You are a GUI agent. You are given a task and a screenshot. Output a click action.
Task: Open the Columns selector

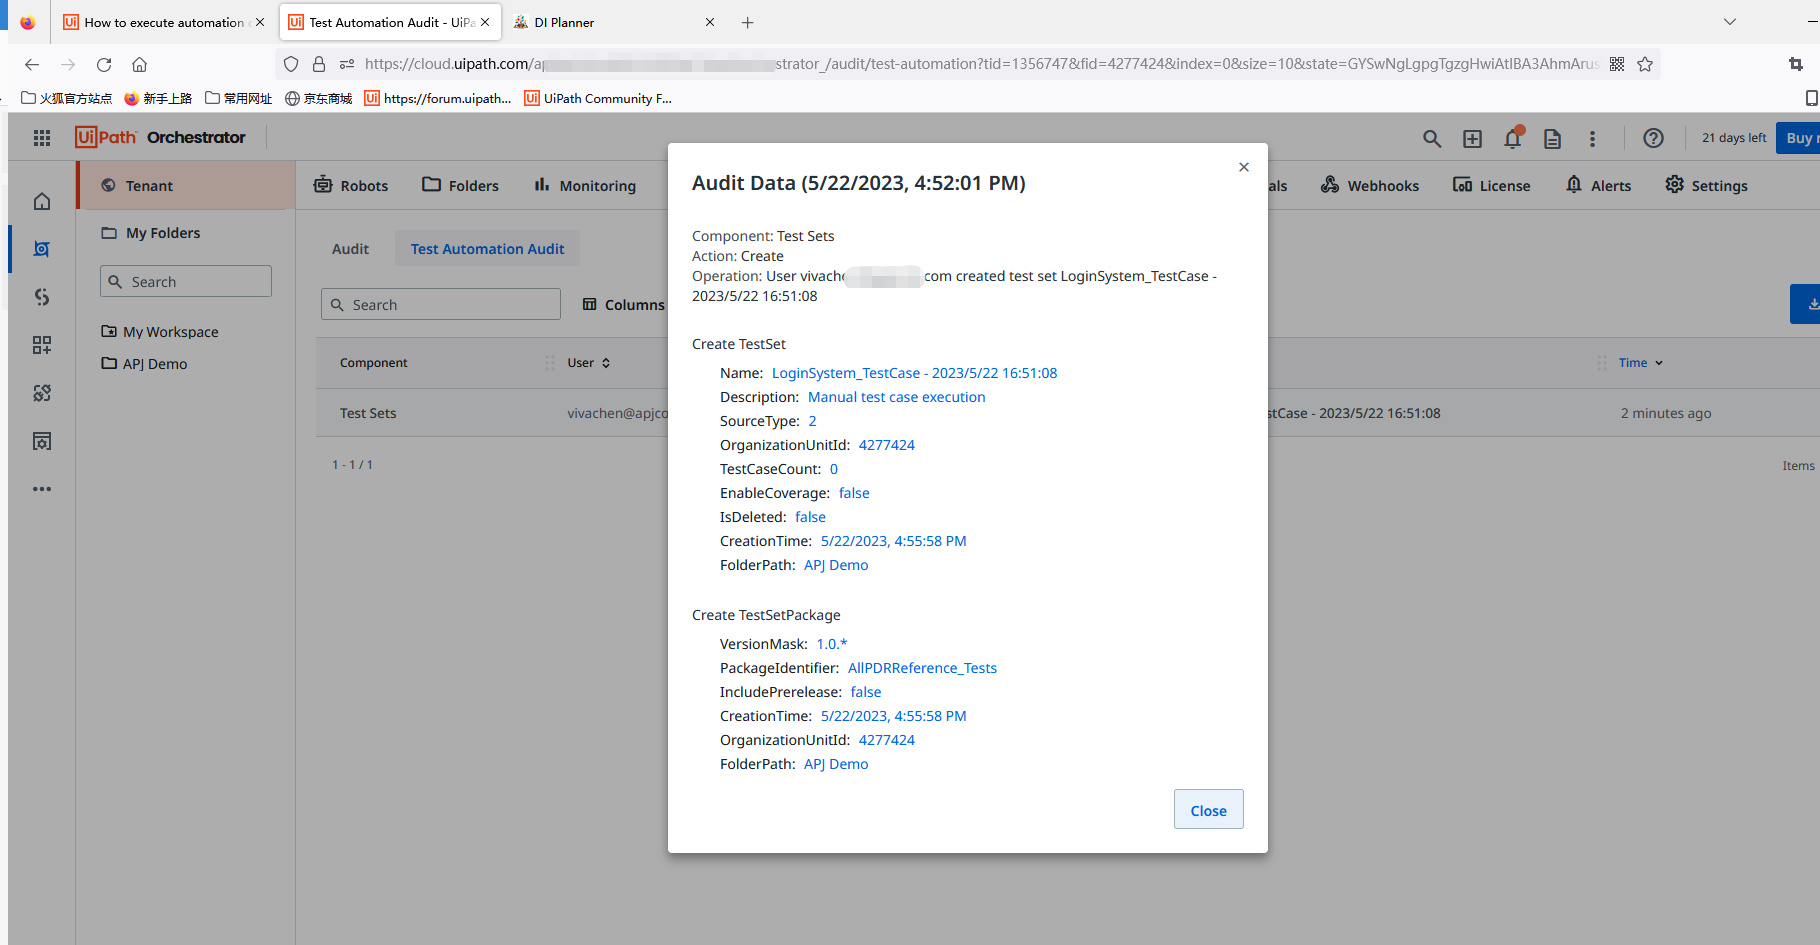point(624,304)
